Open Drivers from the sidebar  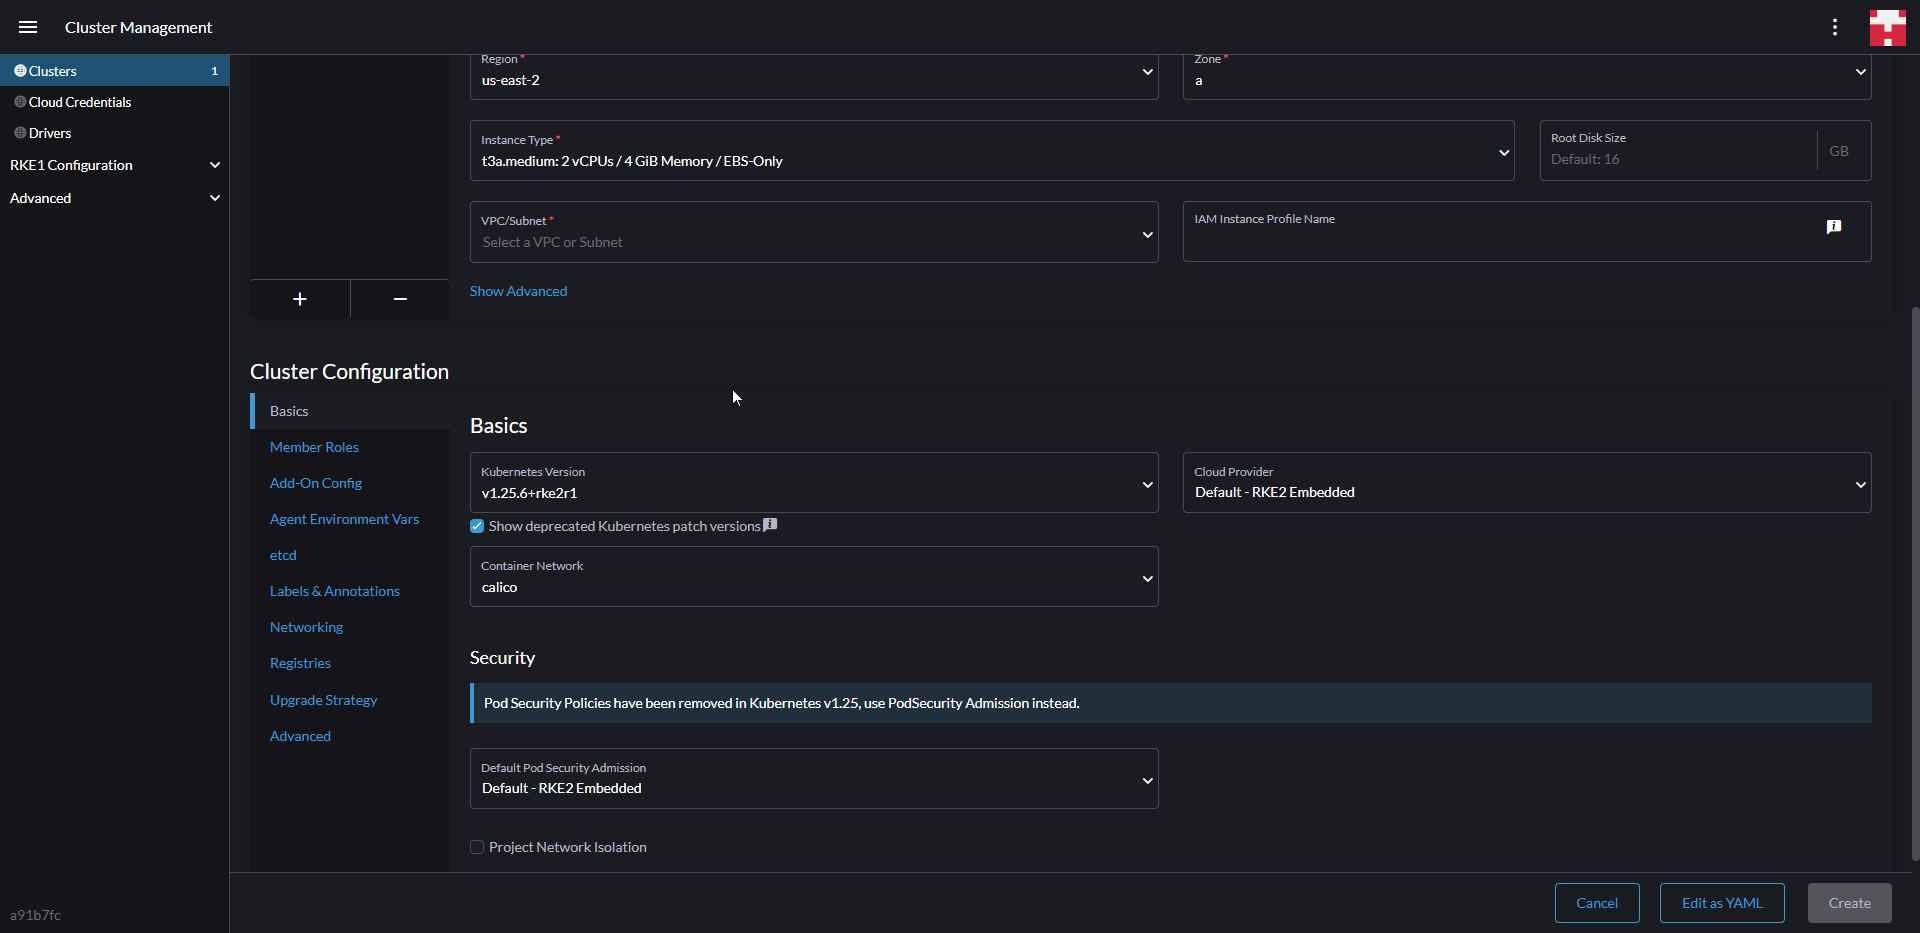(x=50, y=132)
